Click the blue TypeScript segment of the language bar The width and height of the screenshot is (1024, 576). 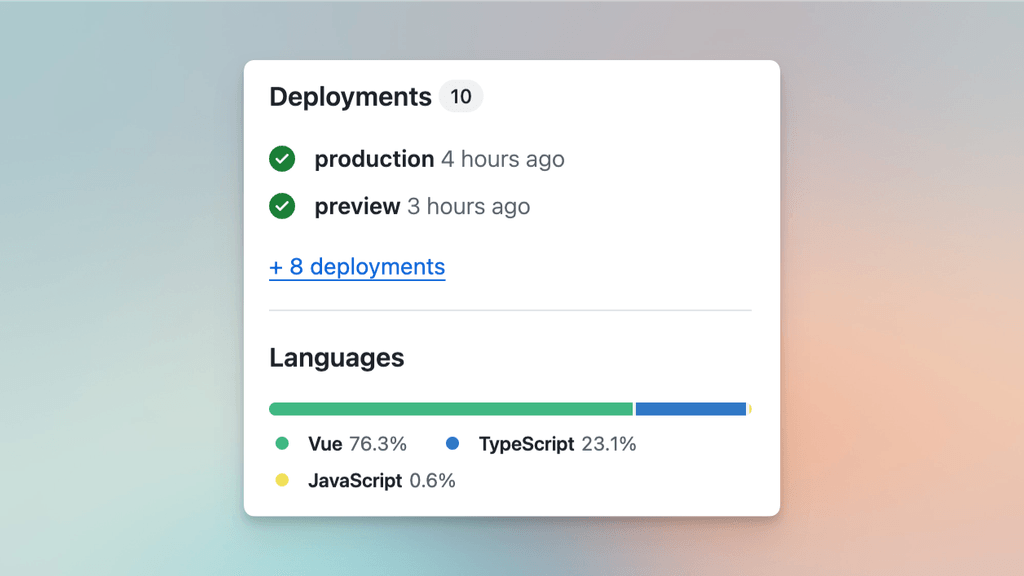(x=690, y=408)
